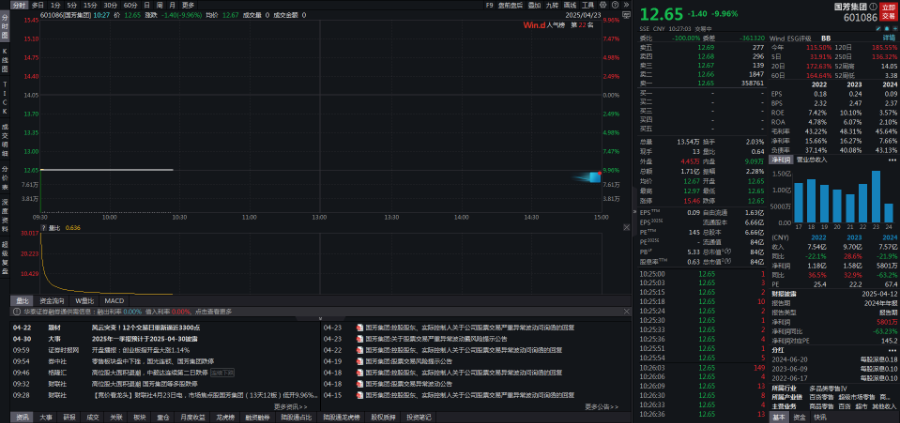This screenshot has height=423, width=900.
Task: Switch to the 研报 bottom tab
Action: tap(69, 417)
